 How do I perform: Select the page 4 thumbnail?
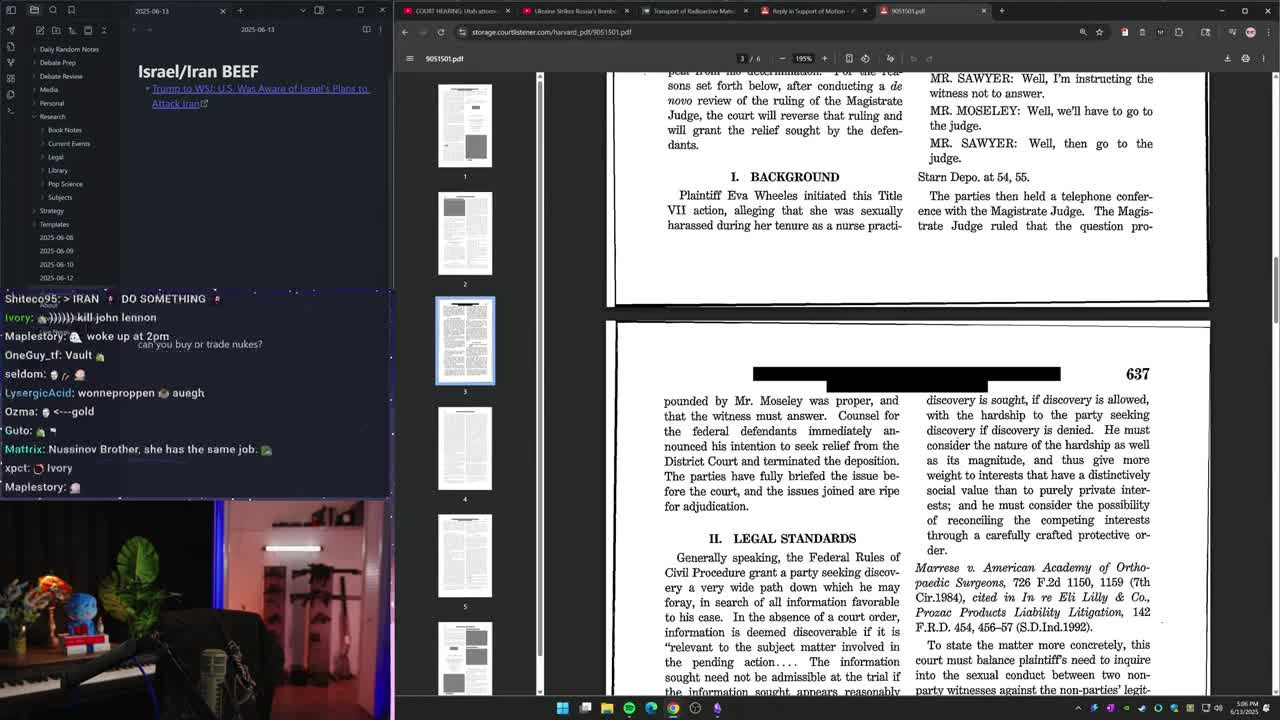[465, 448]
